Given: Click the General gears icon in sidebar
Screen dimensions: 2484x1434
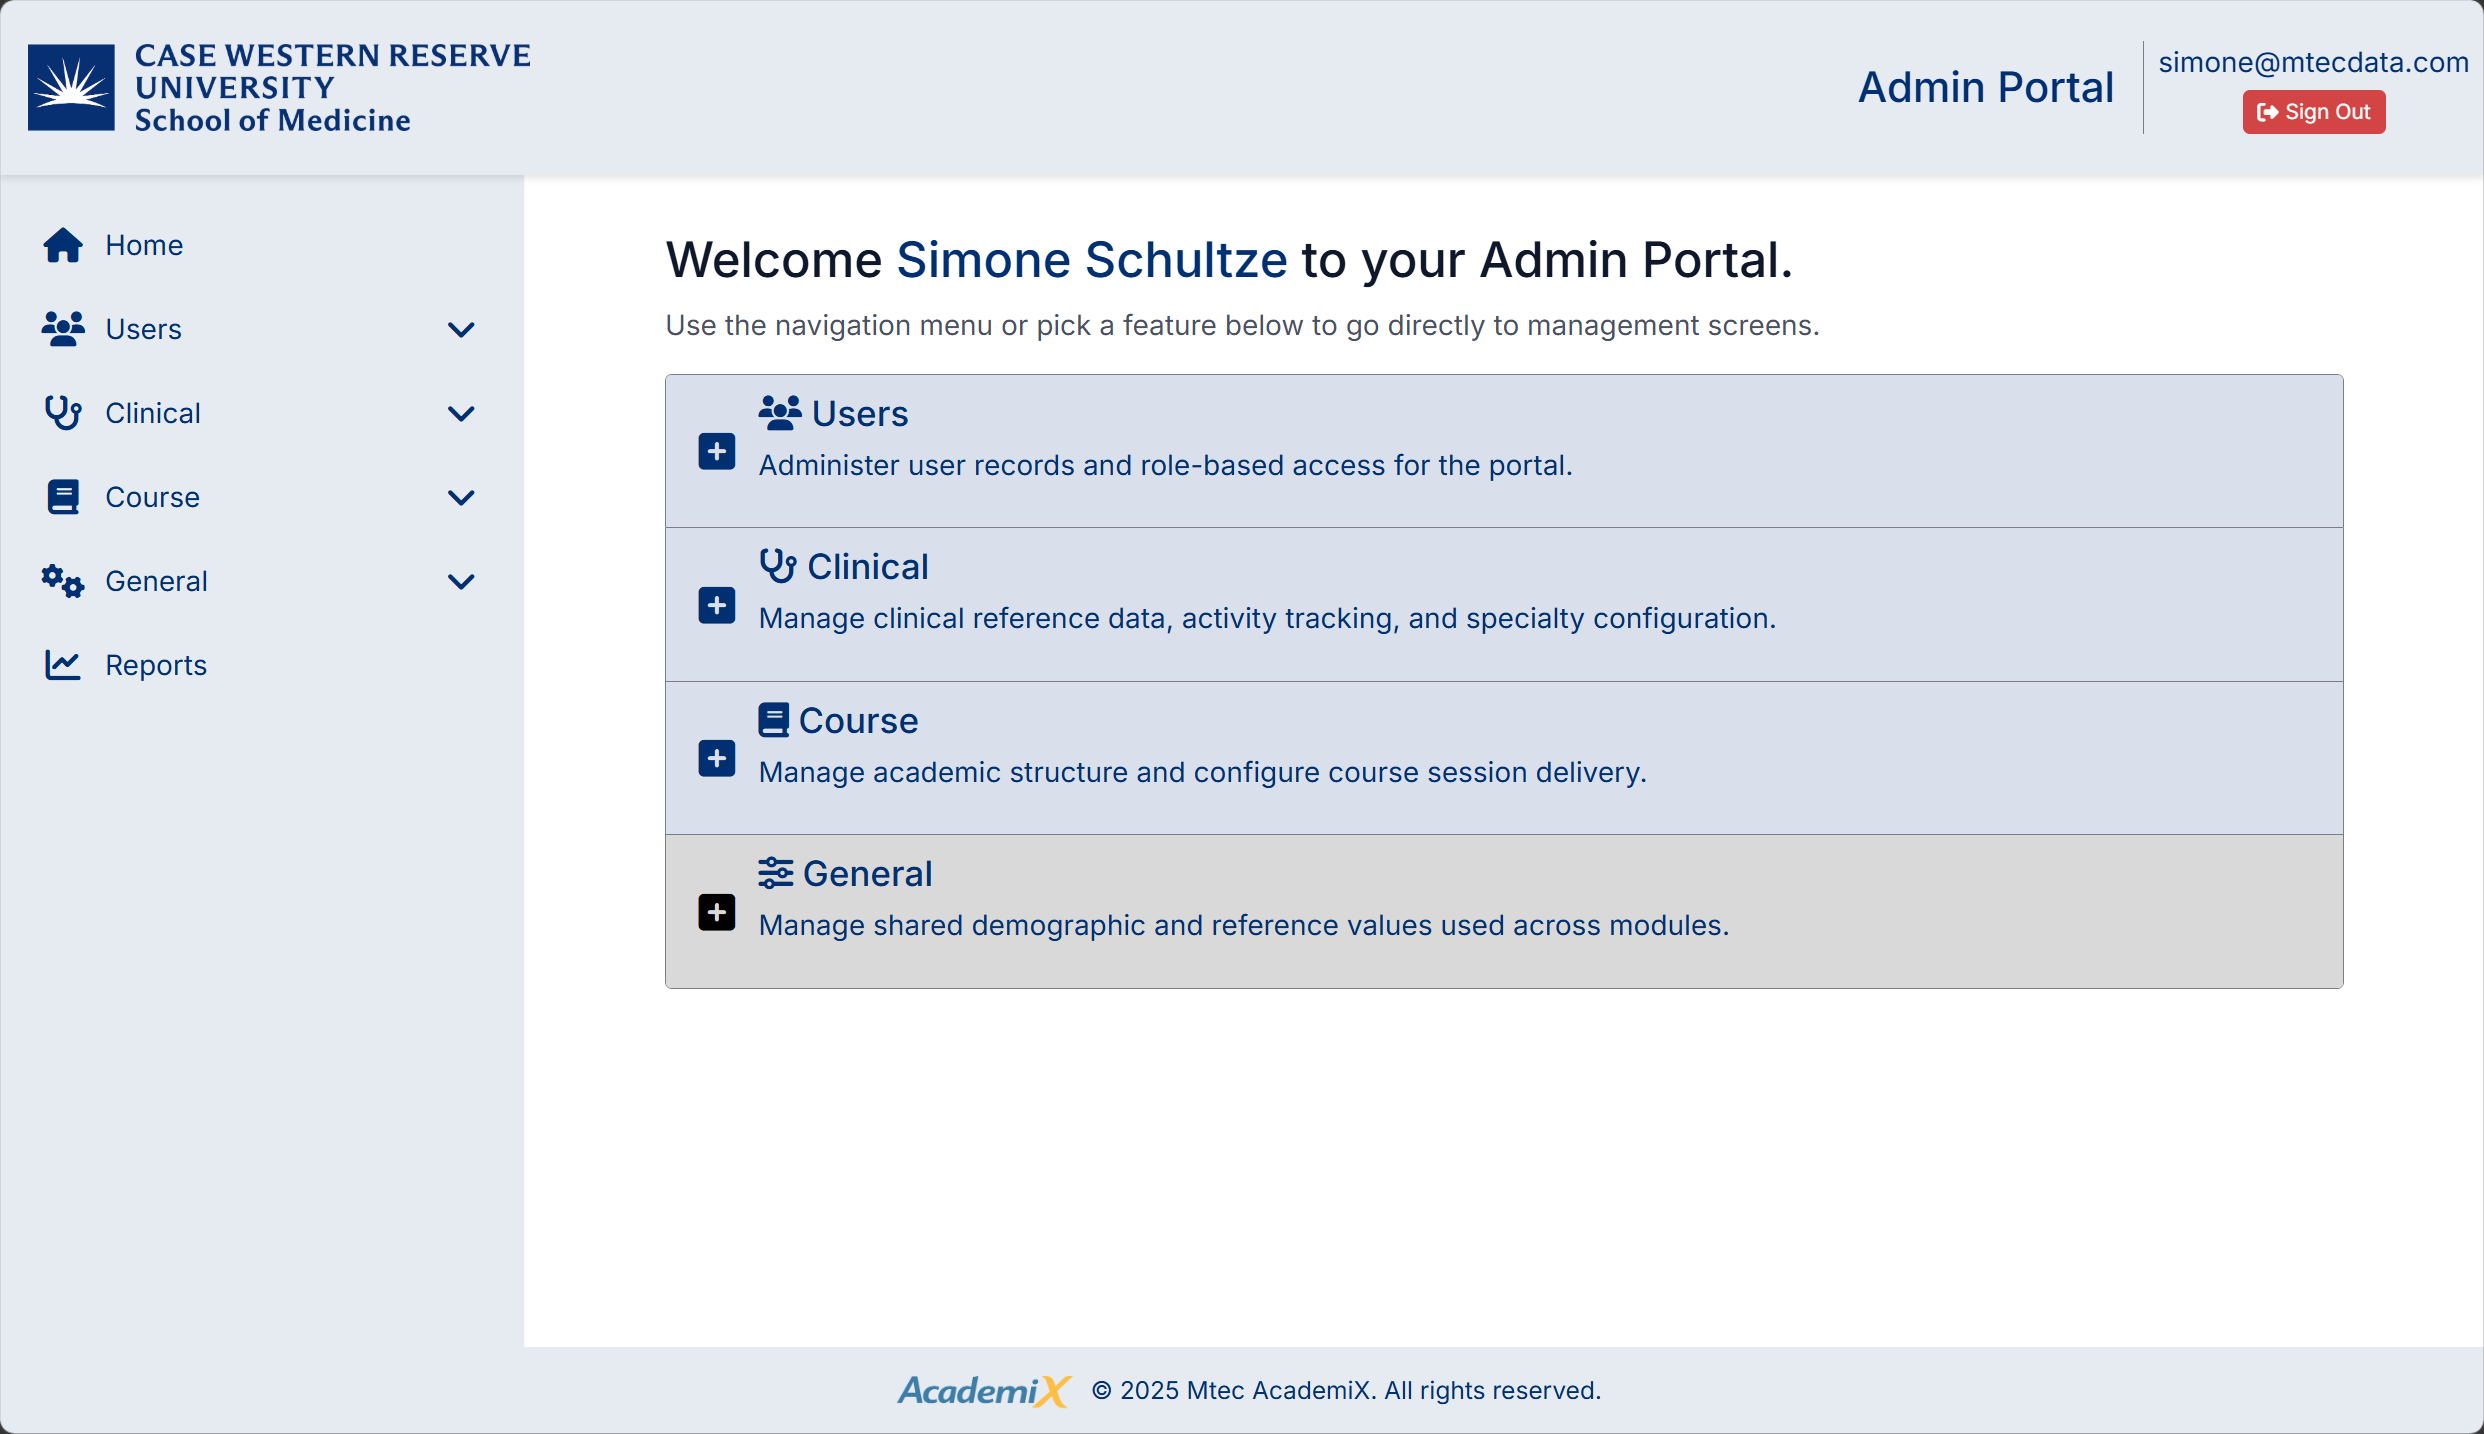Looking at the screenshot, I should [x=63, y=581].
